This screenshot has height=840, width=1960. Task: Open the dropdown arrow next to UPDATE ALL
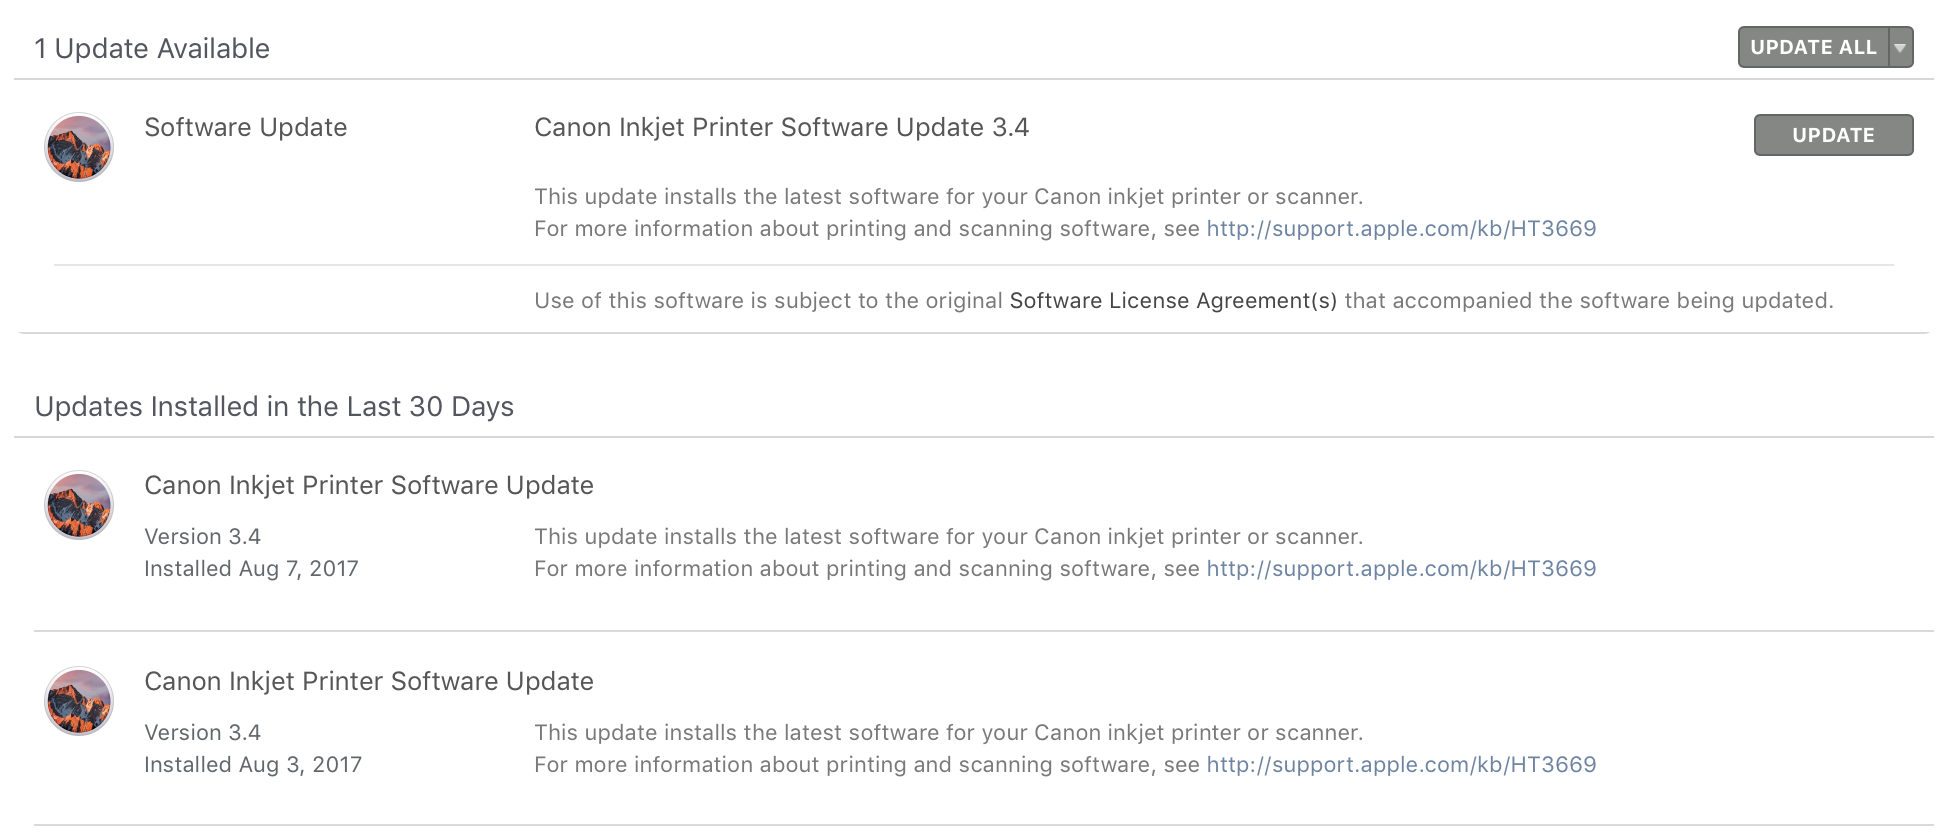pyautogui.click(x=1900, y=48)
